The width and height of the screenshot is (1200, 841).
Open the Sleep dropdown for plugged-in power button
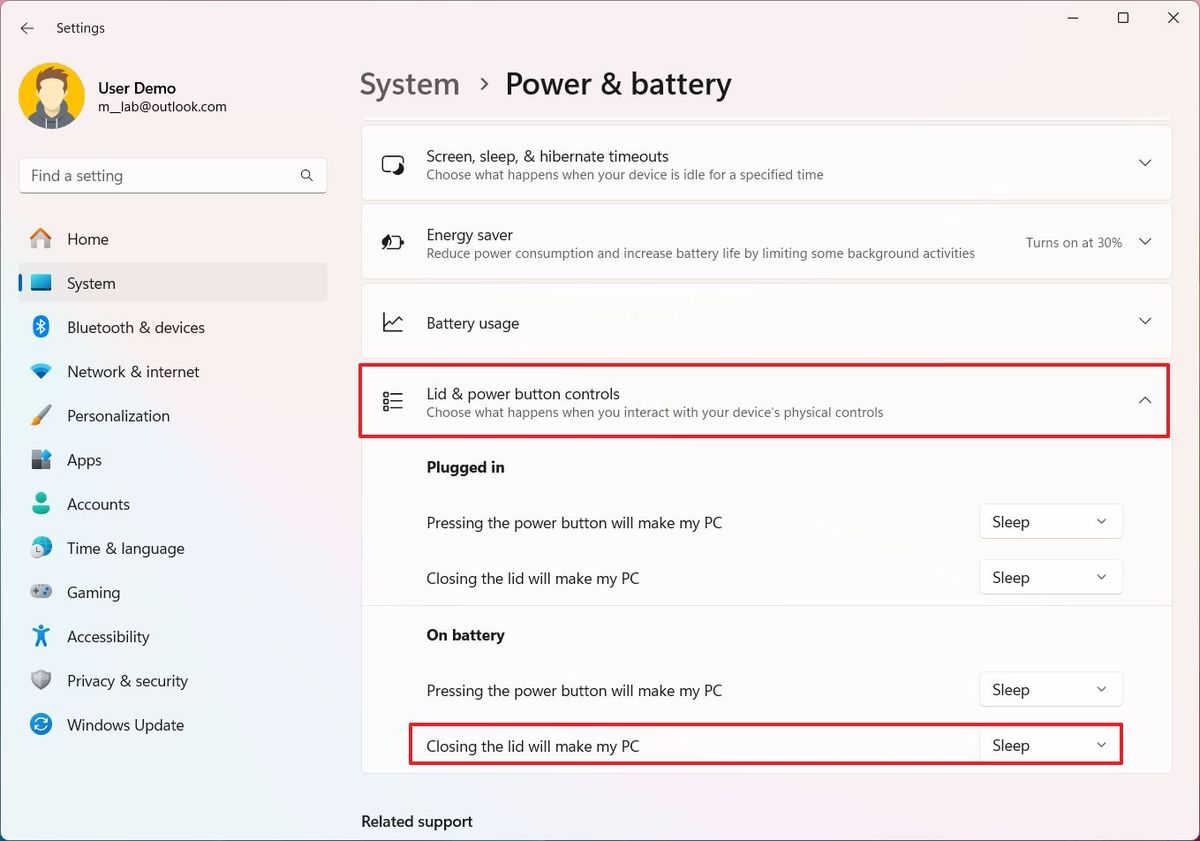click(x=1050, y=521)
